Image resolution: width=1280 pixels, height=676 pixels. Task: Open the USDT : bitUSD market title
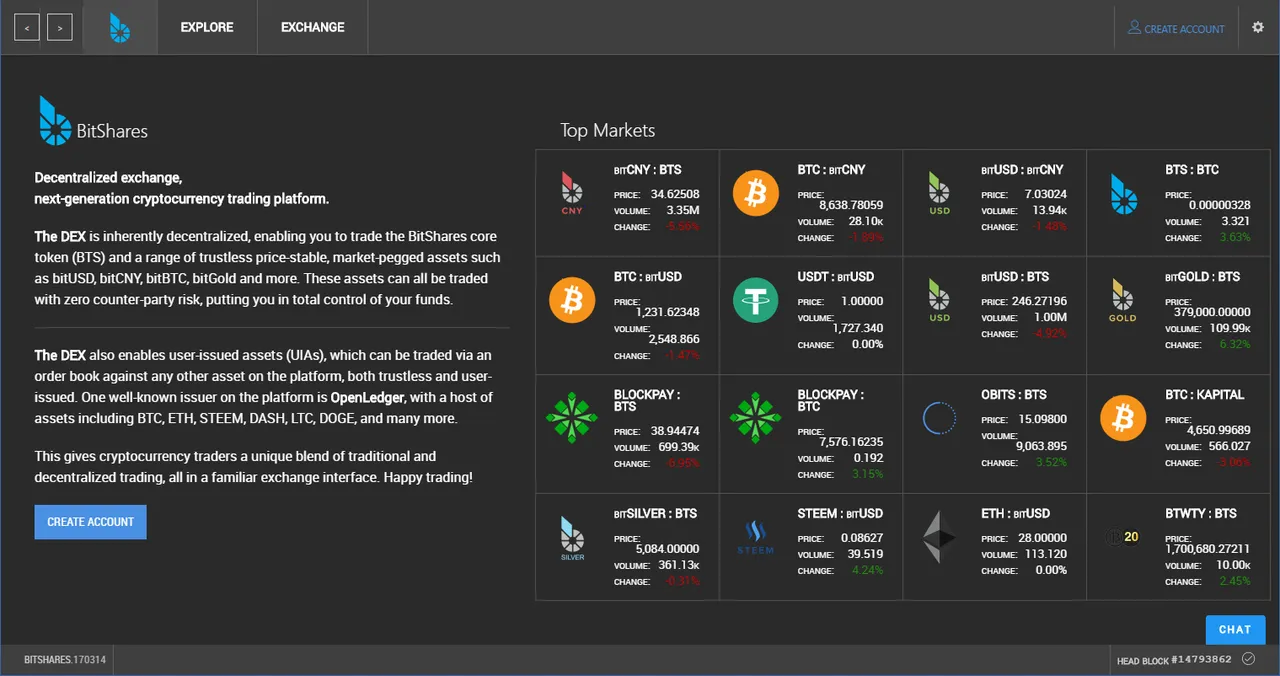pos(836,277)
